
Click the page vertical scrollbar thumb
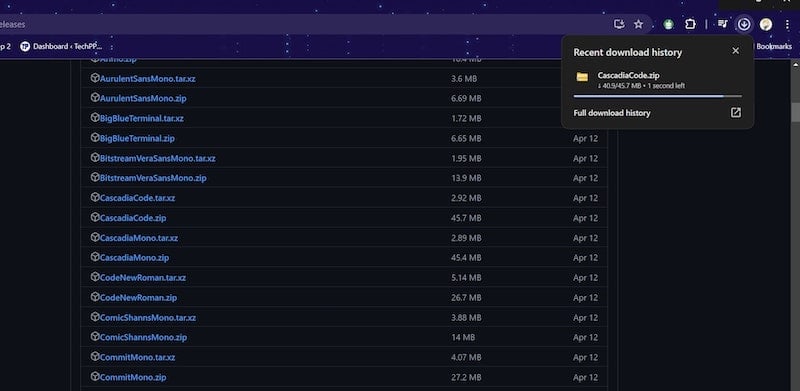click(x=795, y=112)
